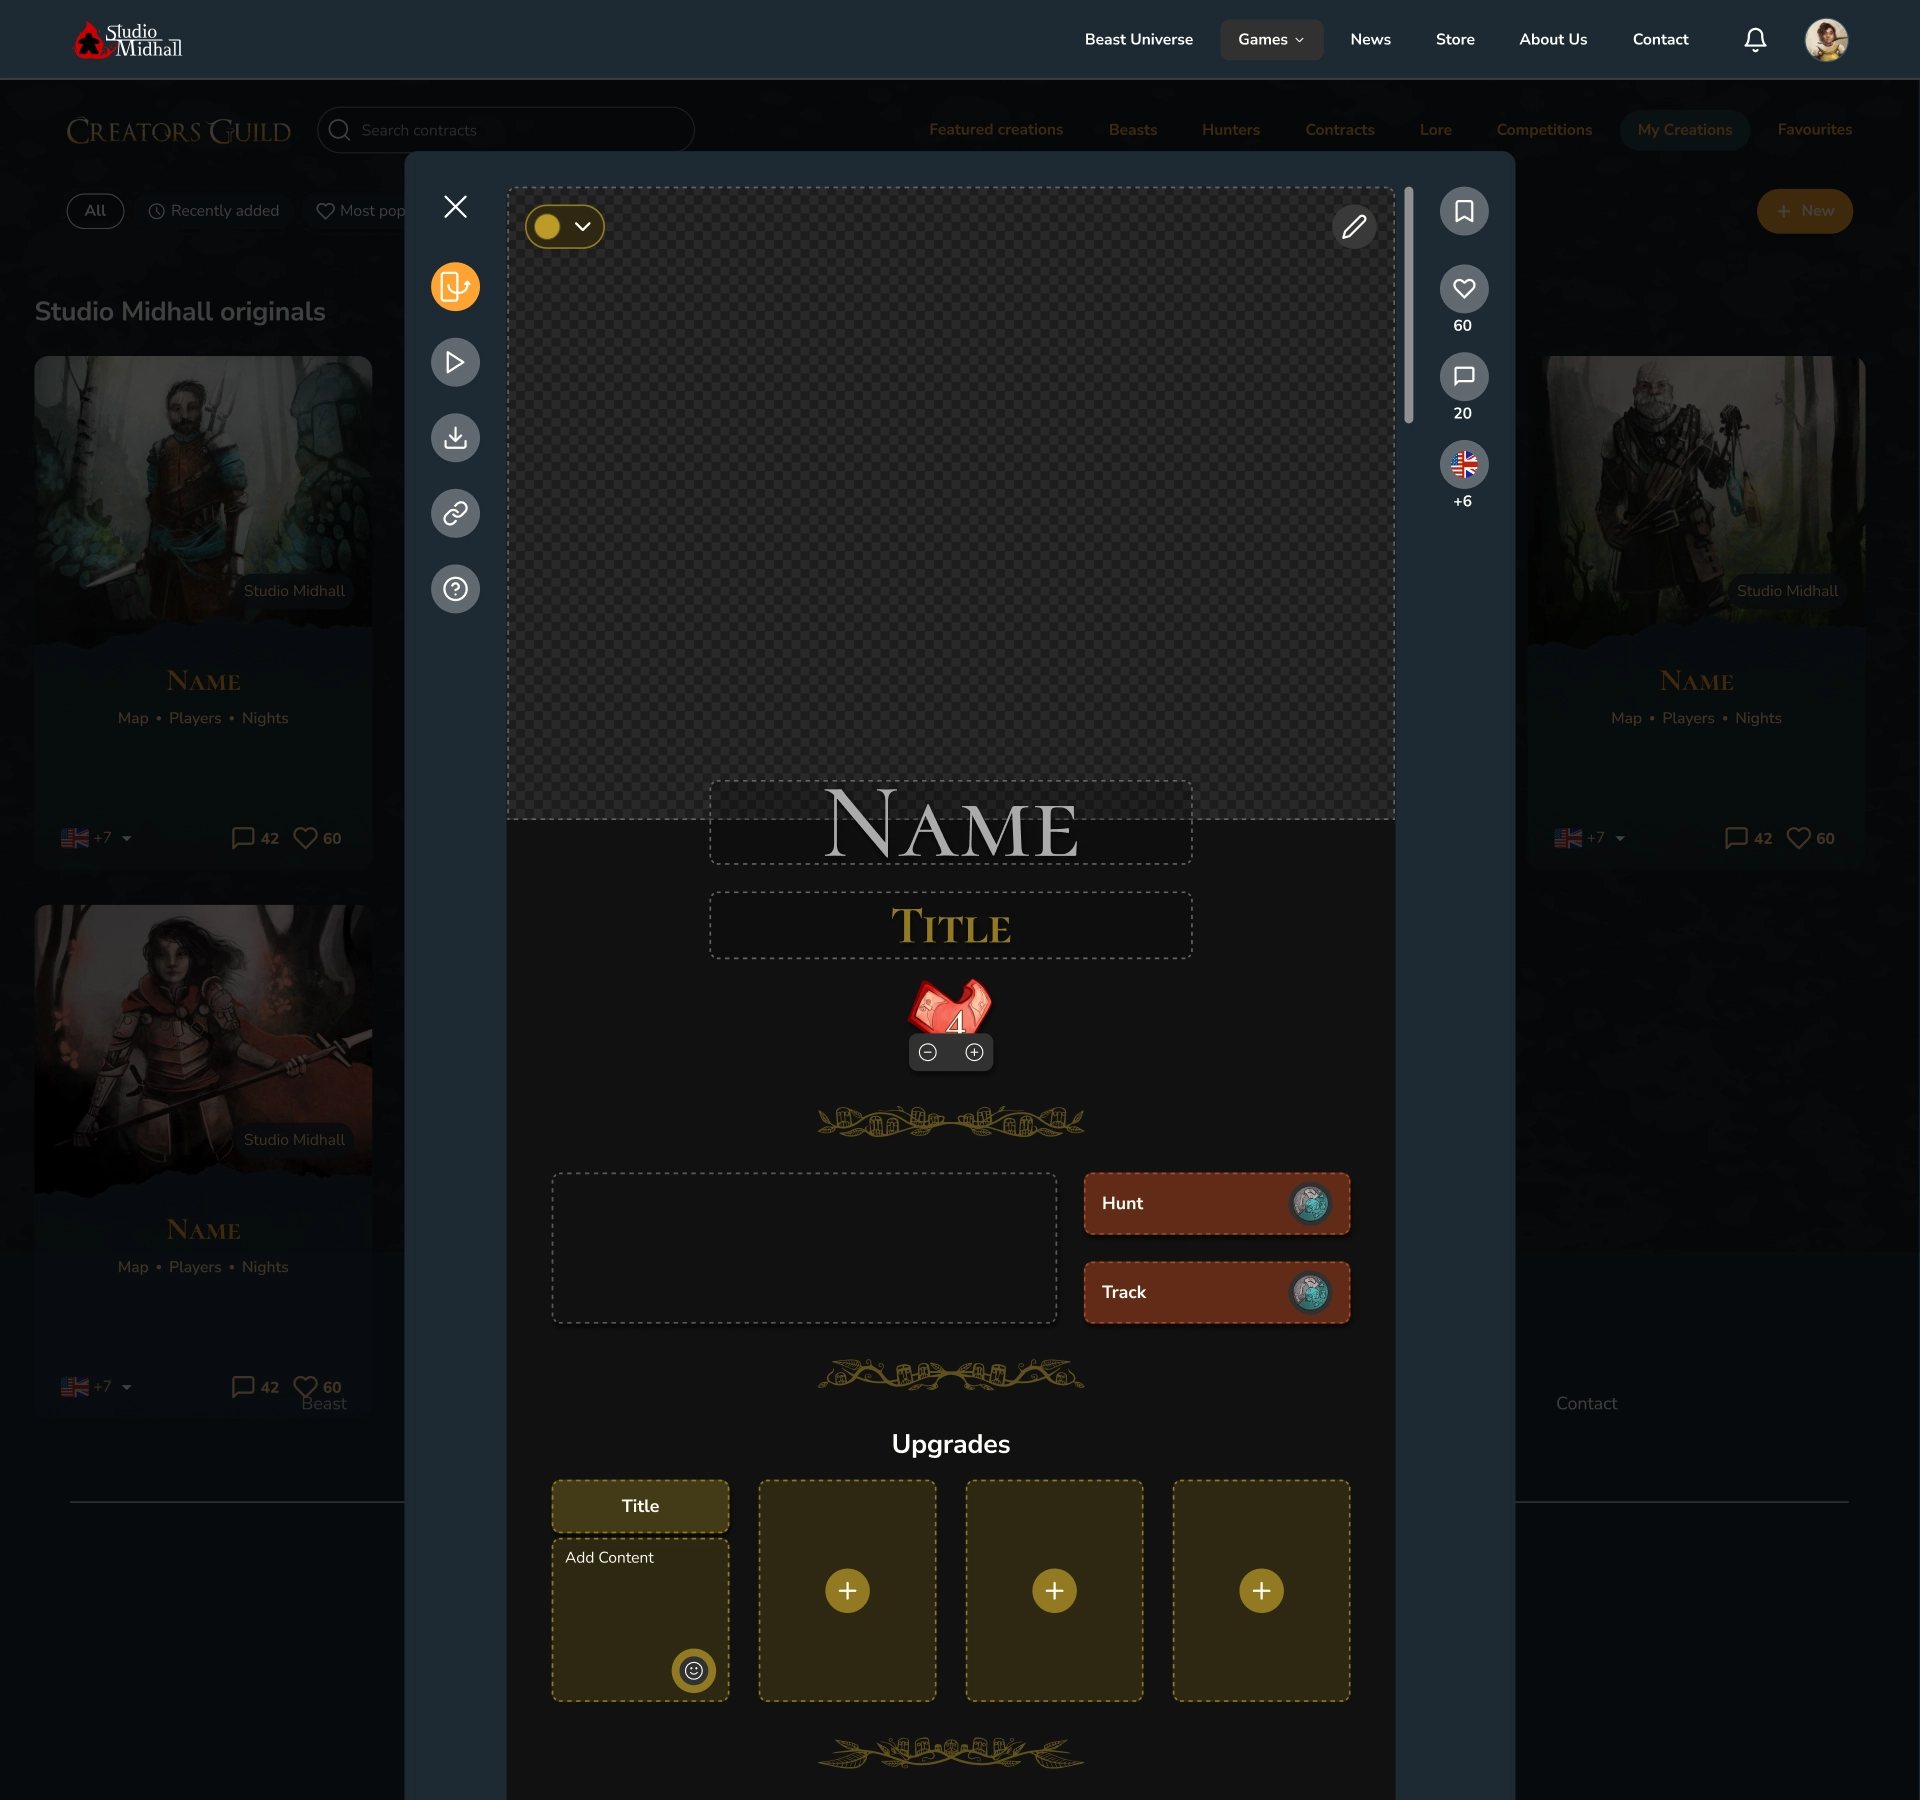Click the download icon in the editor sidebar
The image size is (1920, 1800).
455,437
